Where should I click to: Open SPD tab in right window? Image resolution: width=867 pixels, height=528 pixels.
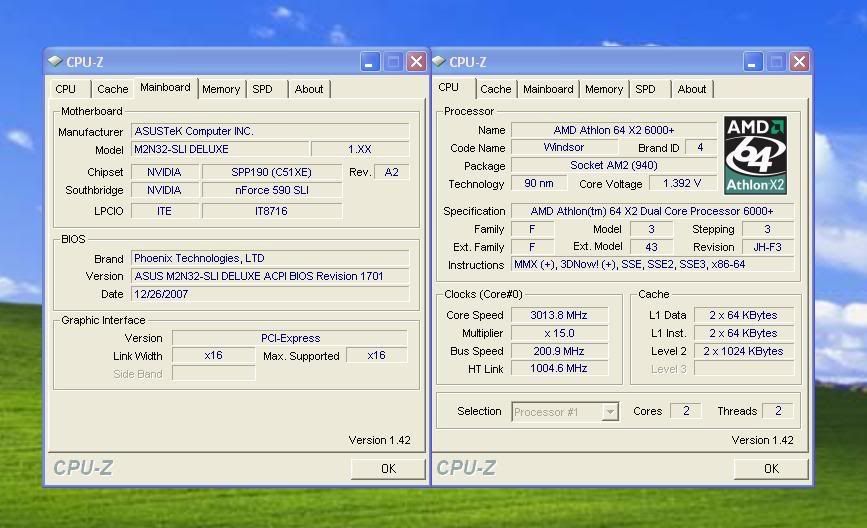coord(650,89)
